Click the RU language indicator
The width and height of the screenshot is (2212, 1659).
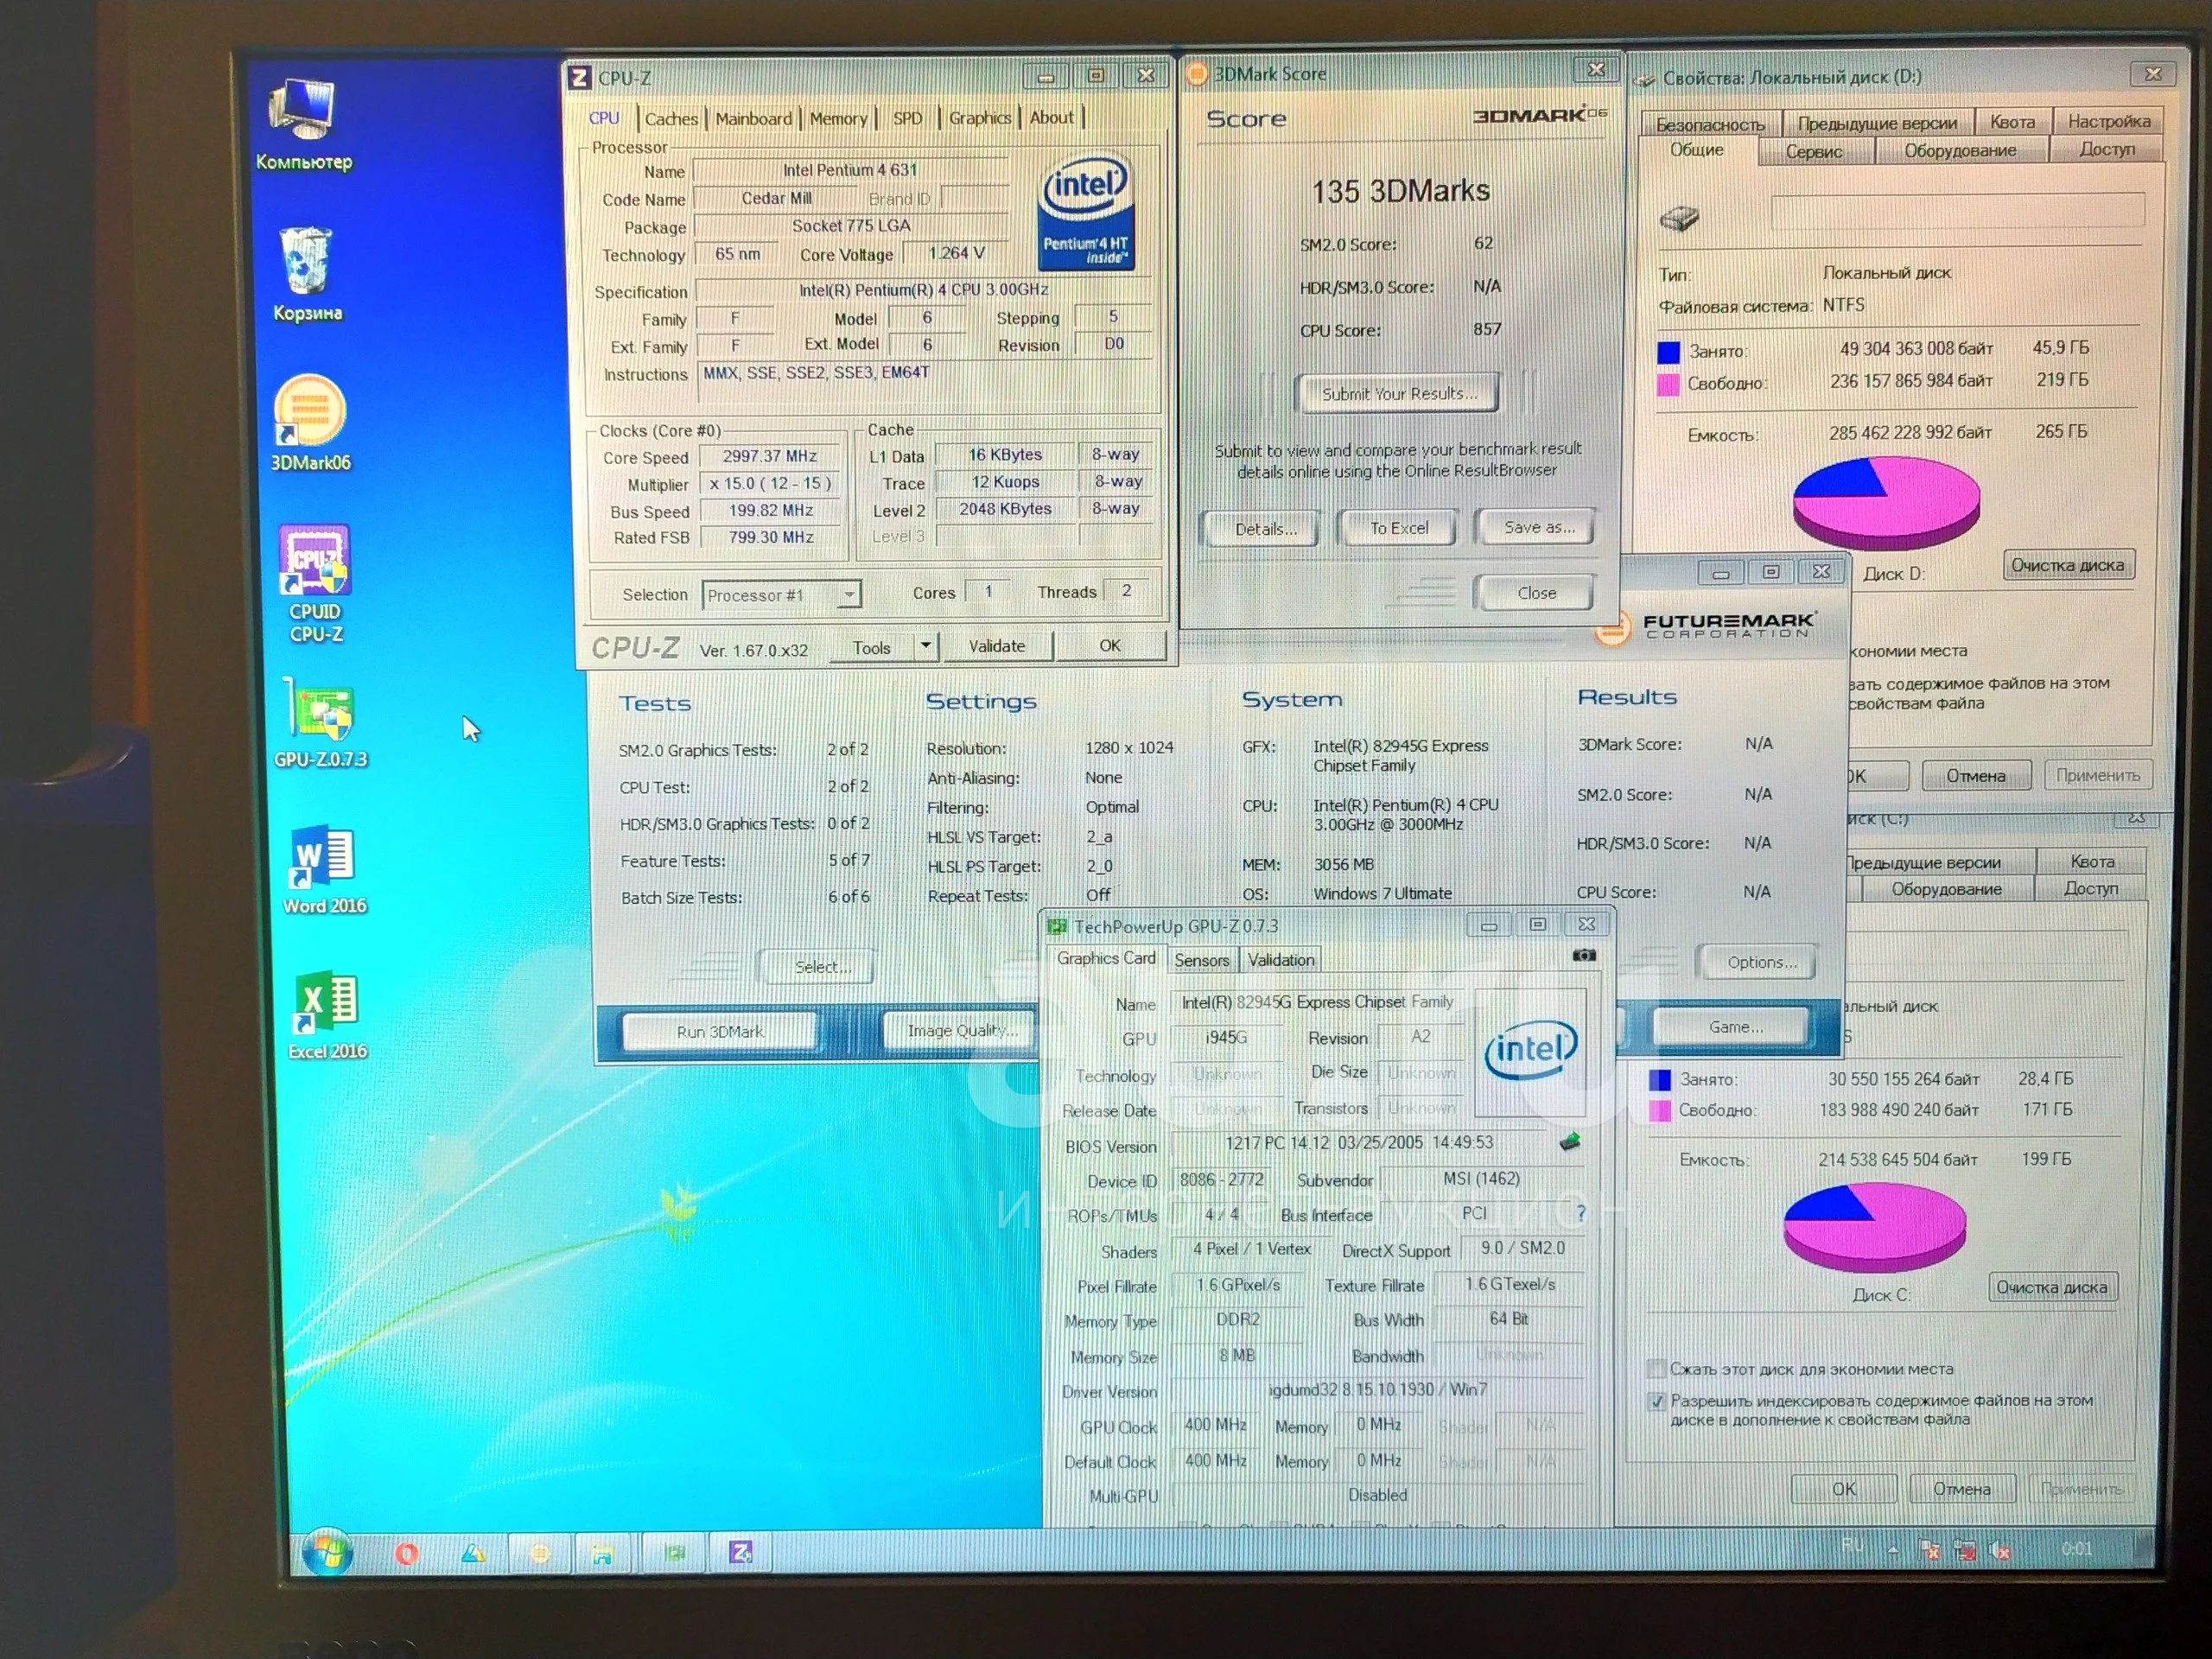click(1853, 1545)
